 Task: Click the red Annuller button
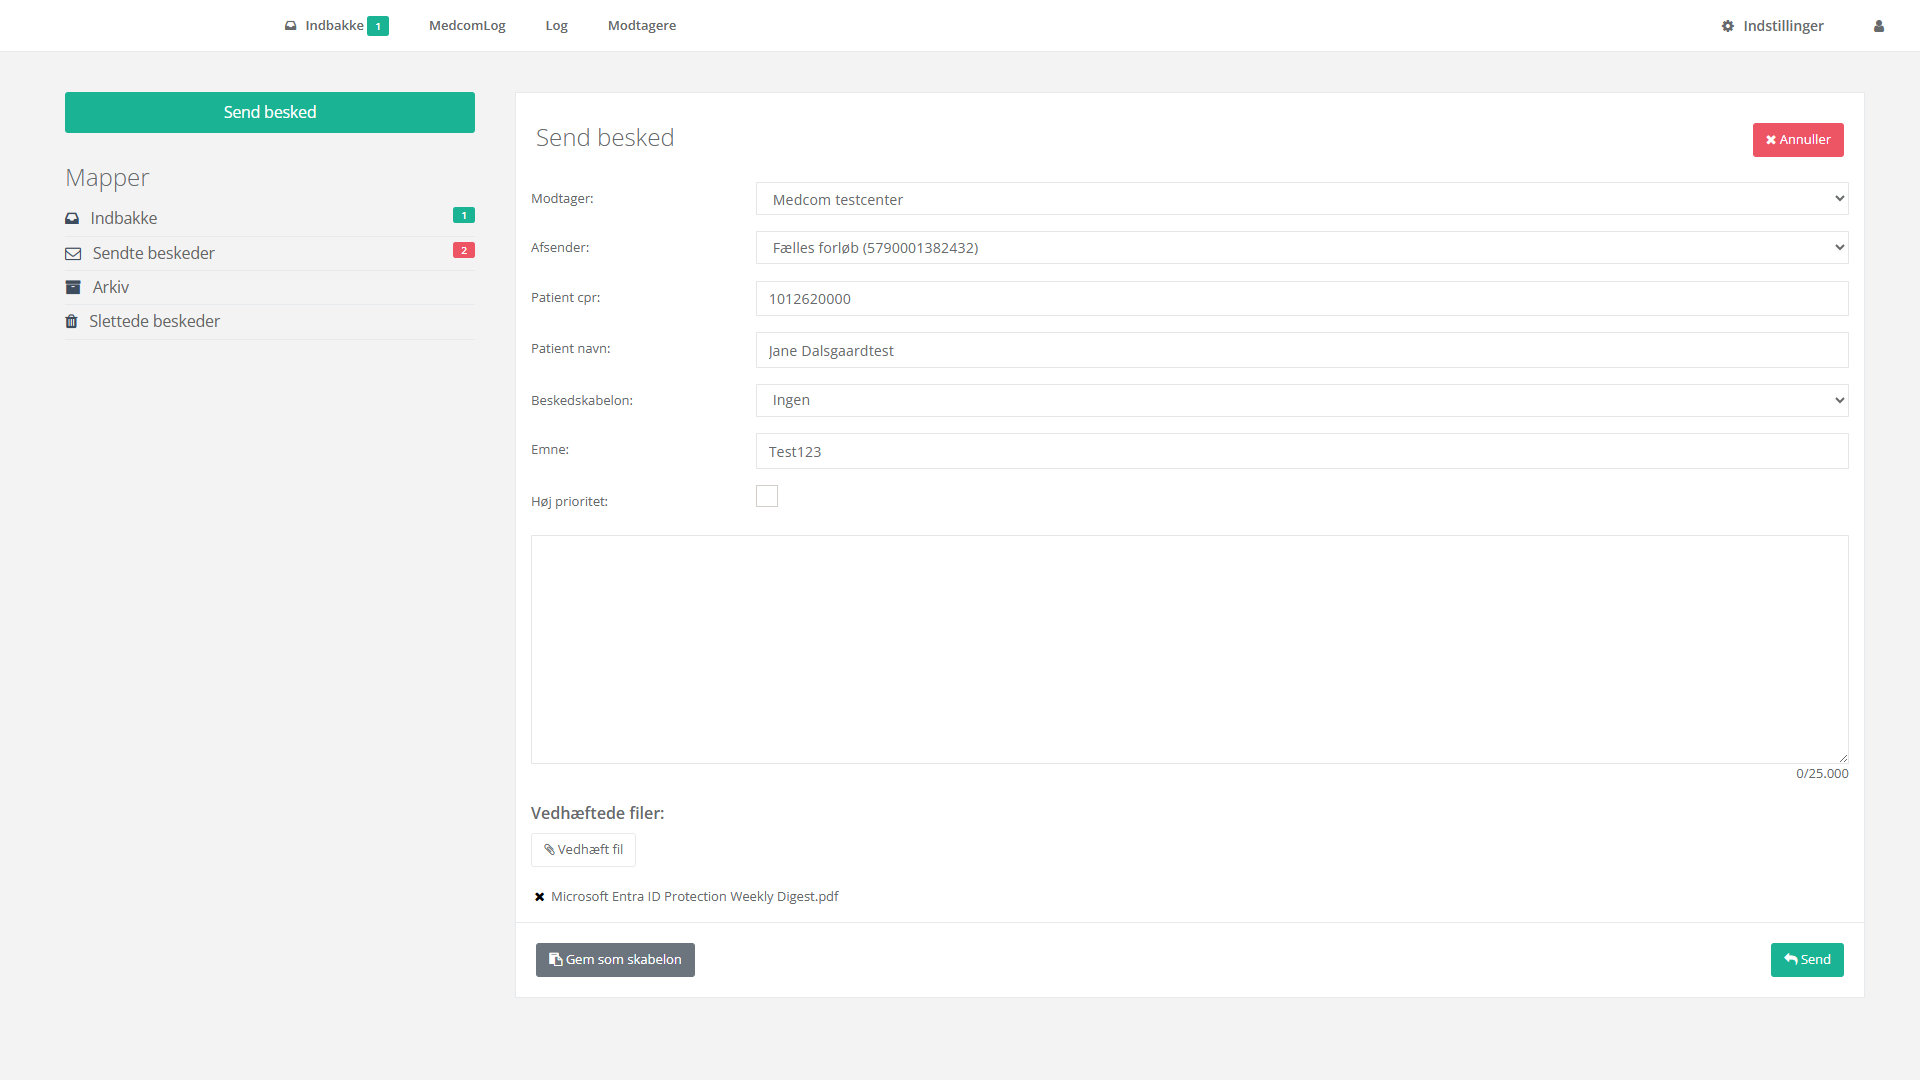tap(1797, 140)
